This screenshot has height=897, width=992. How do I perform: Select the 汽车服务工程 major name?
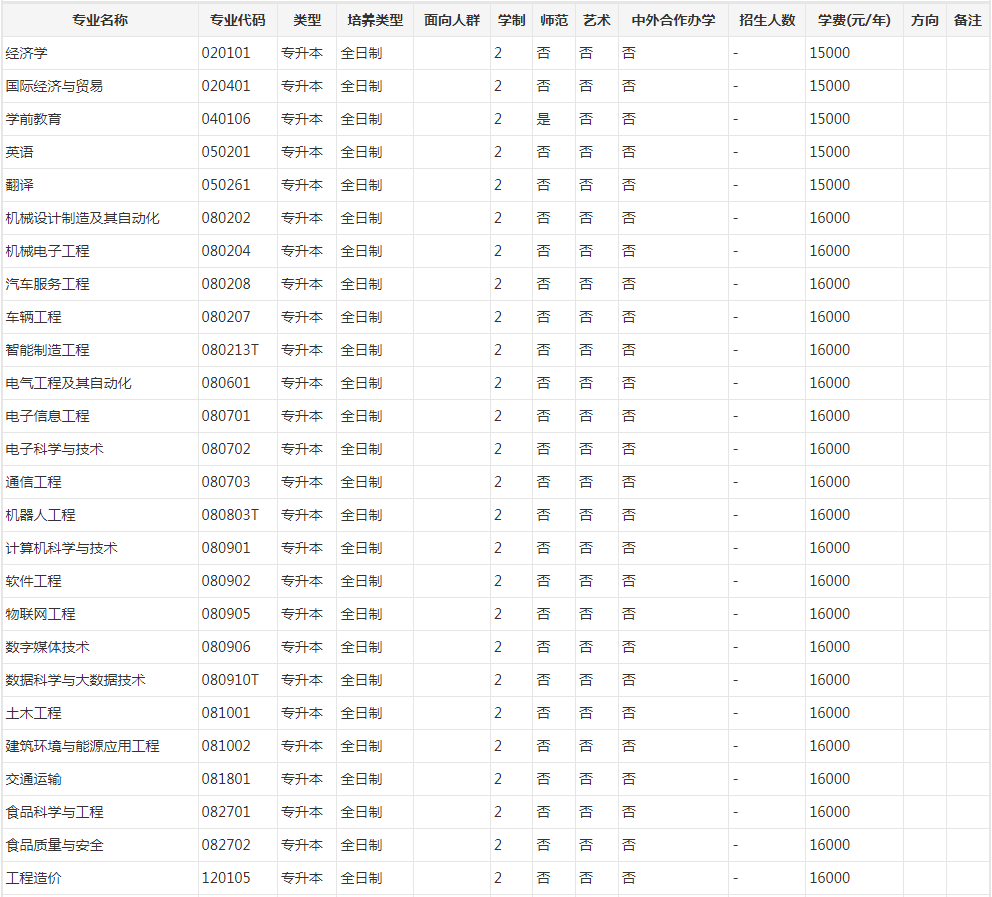click(47, 284)
